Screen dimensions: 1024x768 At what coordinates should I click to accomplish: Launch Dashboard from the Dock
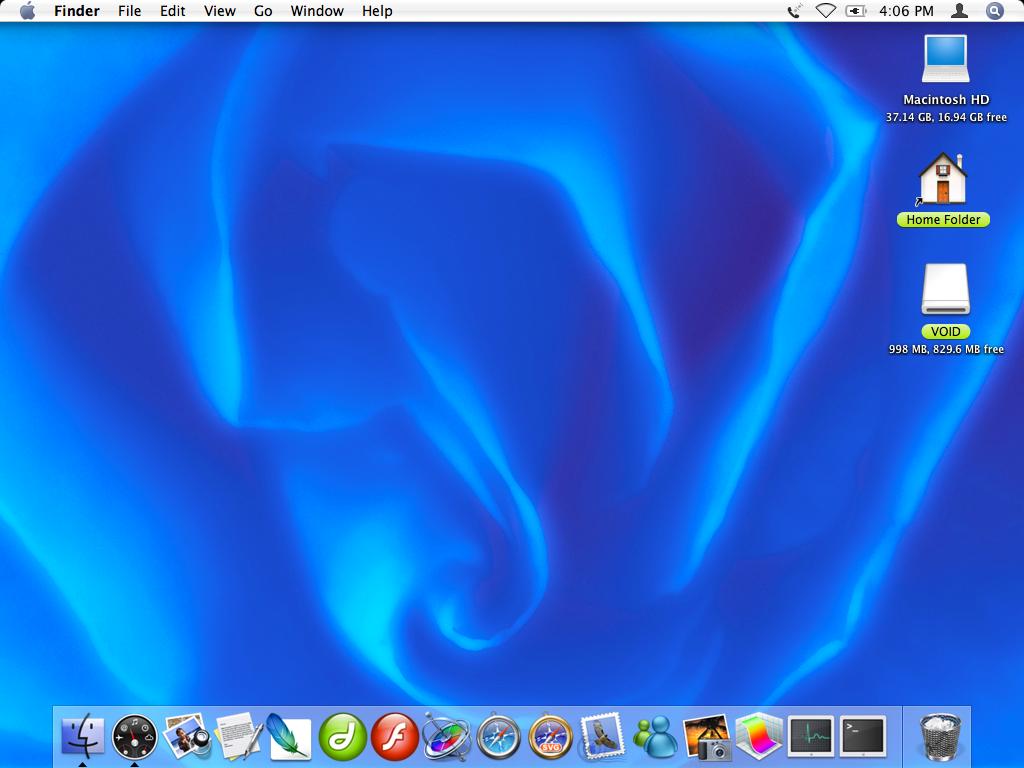tap(134, 737)
